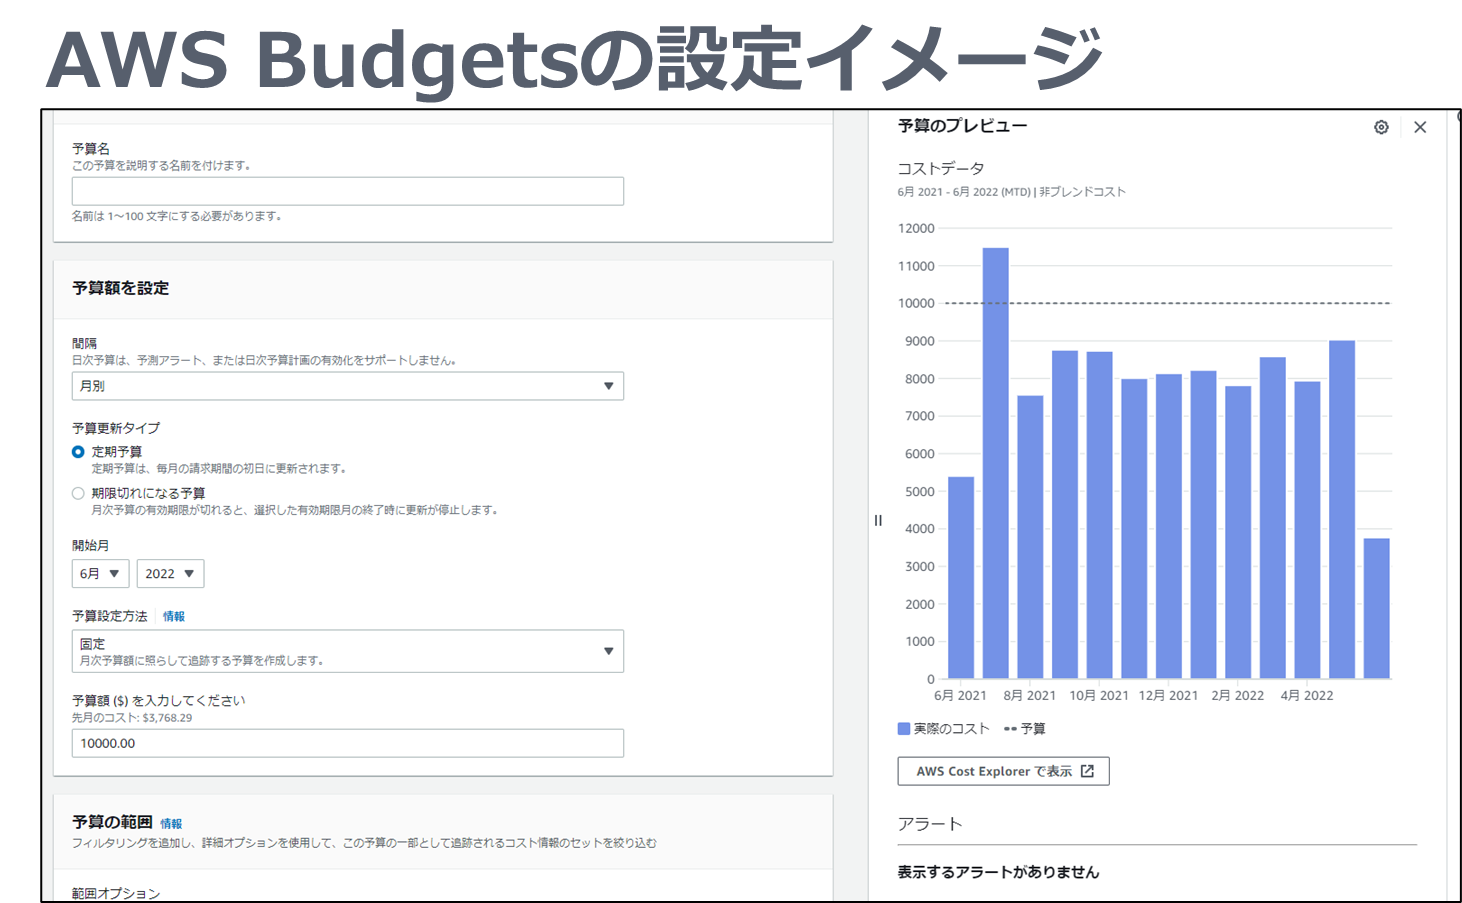Open the start year 2022 dropdown

pos(170,573)
